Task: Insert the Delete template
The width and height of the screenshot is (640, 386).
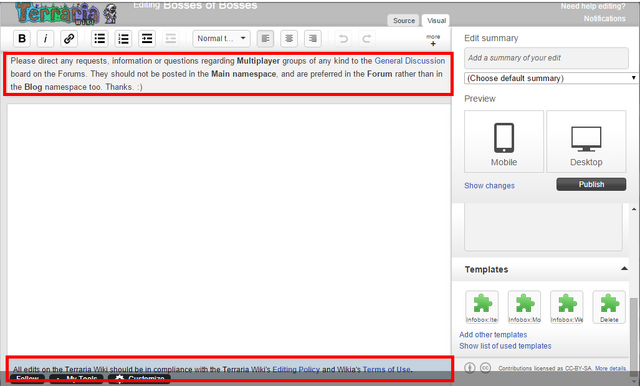Action: [609, 307]
